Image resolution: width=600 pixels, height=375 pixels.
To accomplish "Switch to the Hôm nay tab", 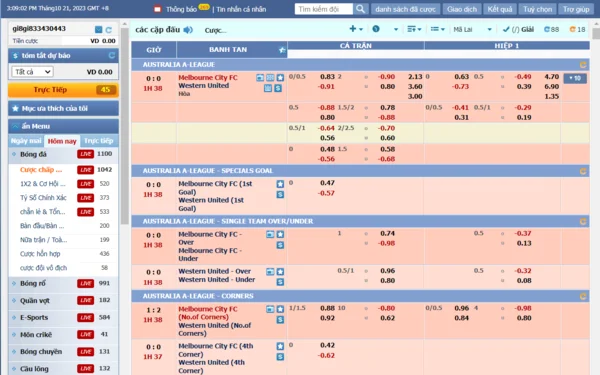I will coord(62,141).
